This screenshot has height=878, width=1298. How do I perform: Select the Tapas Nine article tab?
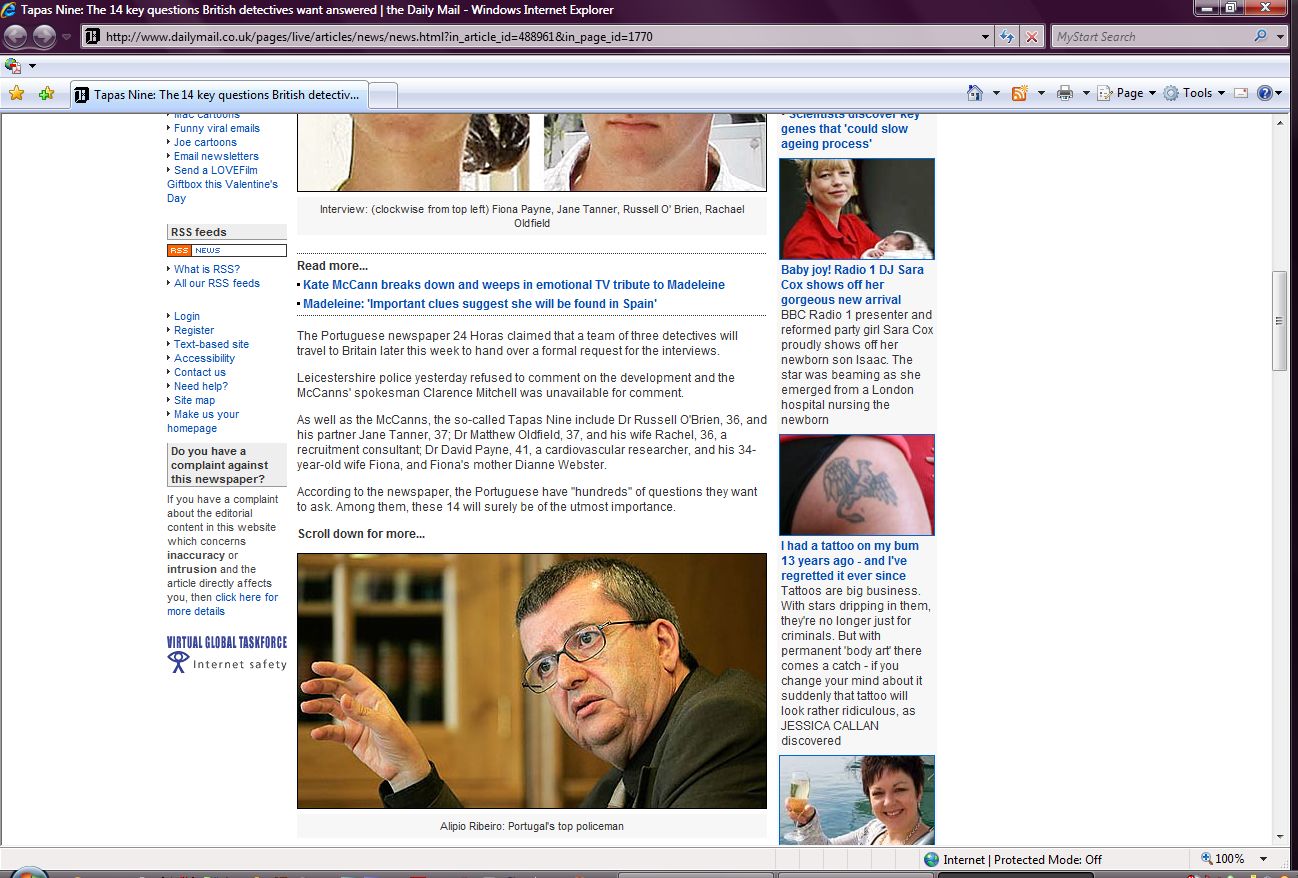click(x=220, y=95)
